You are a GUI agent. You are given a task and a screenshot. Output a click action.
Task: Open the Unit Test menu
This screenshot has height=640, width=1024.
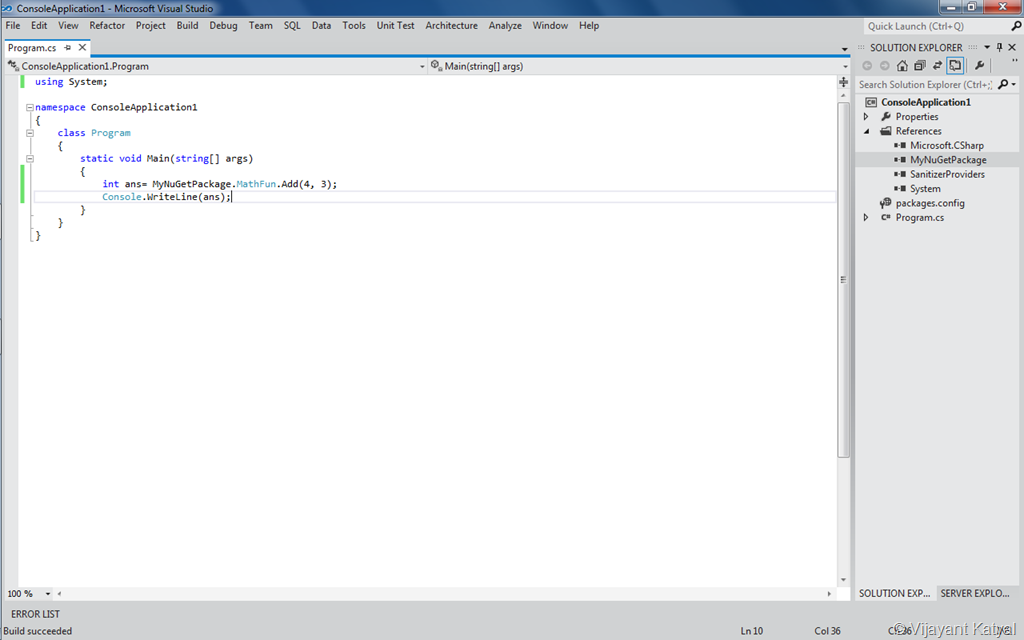click(x=395, y=25)
